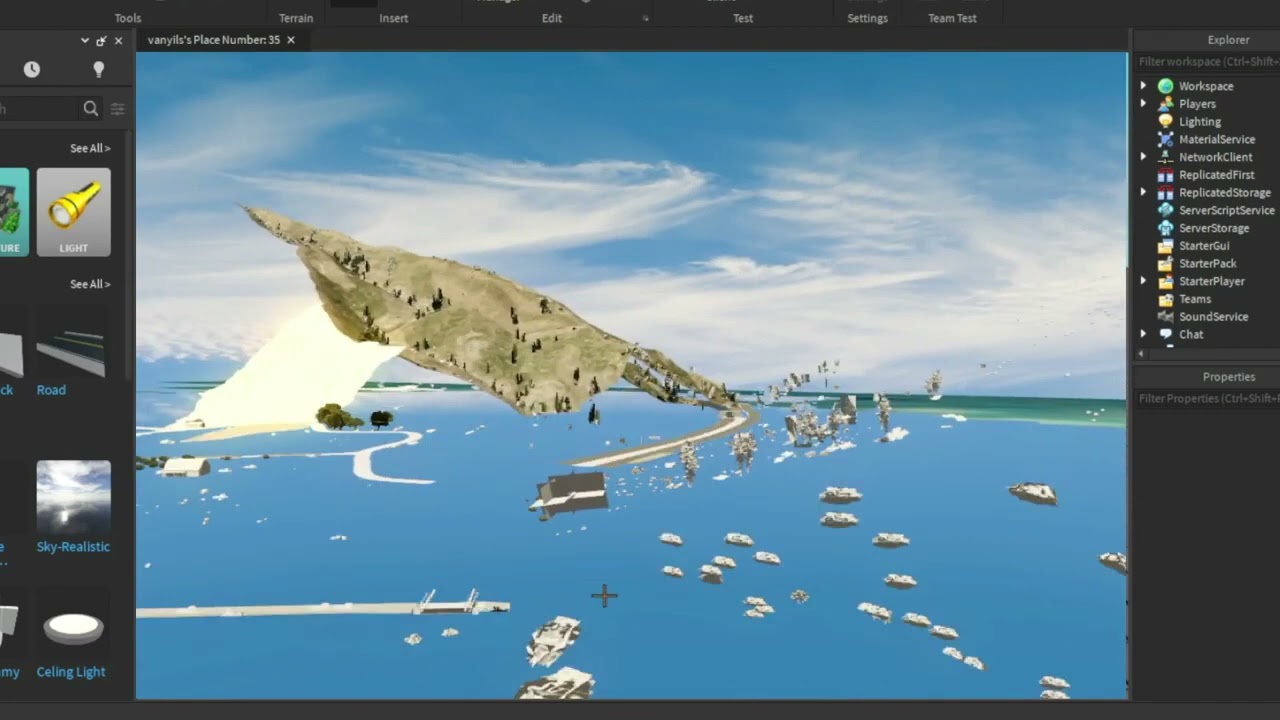Click the Celing Light asset name link
Viewport: 1280px width, 720px height.
(71, 672)
